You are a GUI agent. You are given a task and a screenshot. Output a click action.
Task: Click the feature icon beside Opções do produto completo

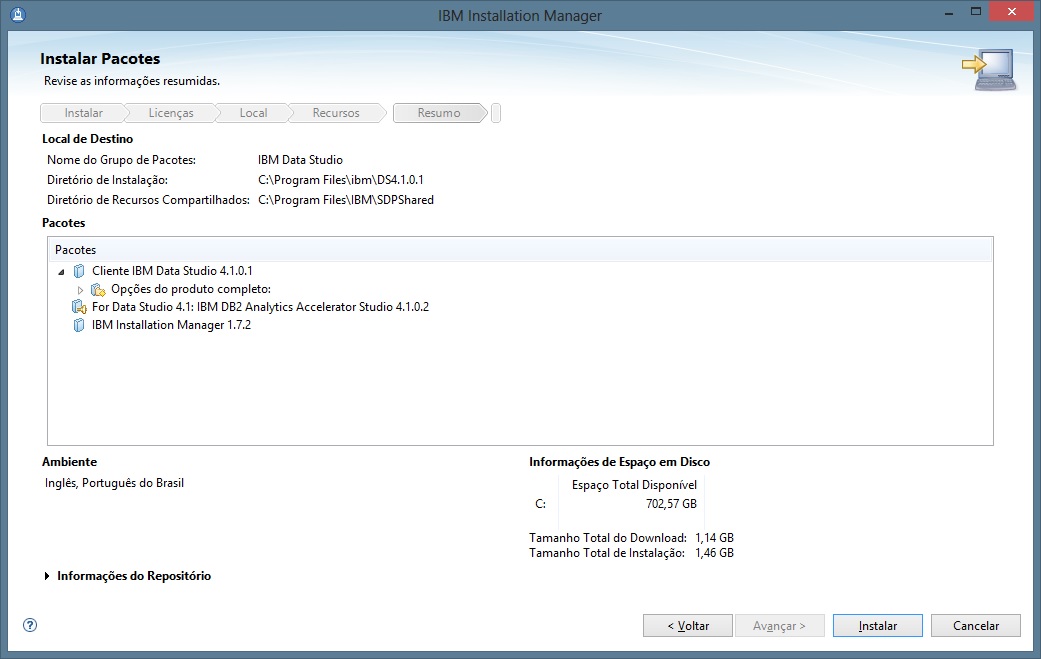click(97, 288)
